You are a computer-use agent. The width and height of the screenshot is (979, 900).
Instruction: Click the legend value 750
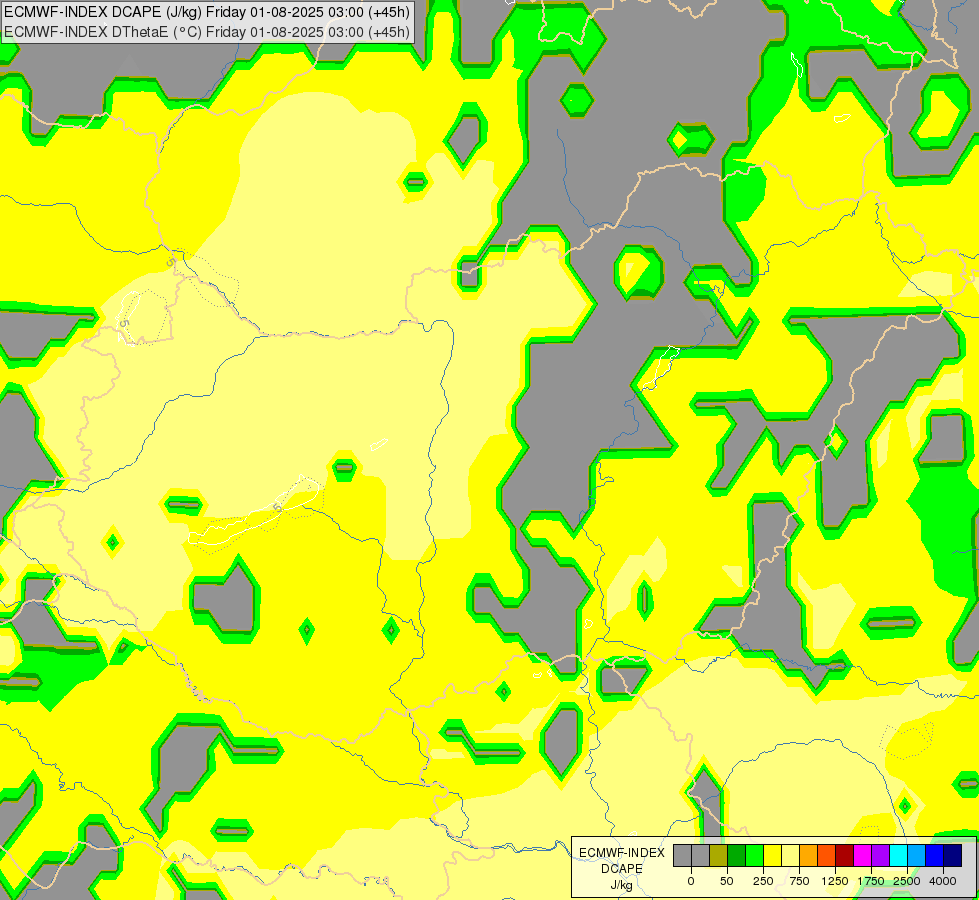point(799,881)
